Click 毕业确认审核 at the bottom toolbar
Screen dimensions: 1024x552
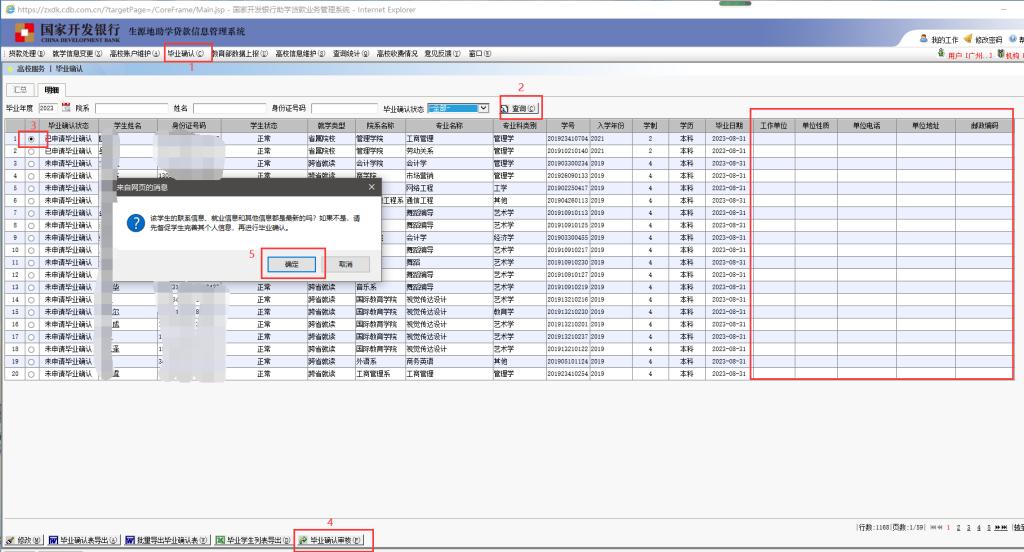click(x=331, y=540)
